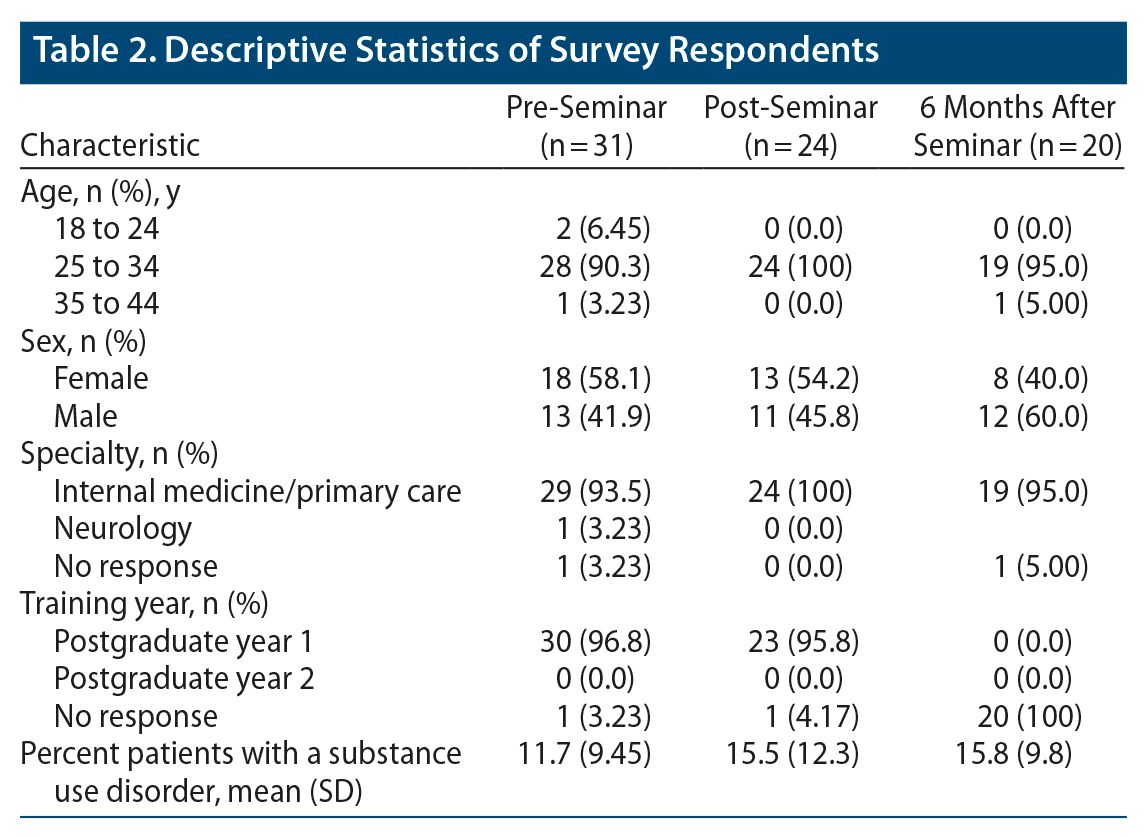Click the "Specialty, n (%)" section label
The height and width of the screenshot is (836, 1143).
[x=119, y=454]
